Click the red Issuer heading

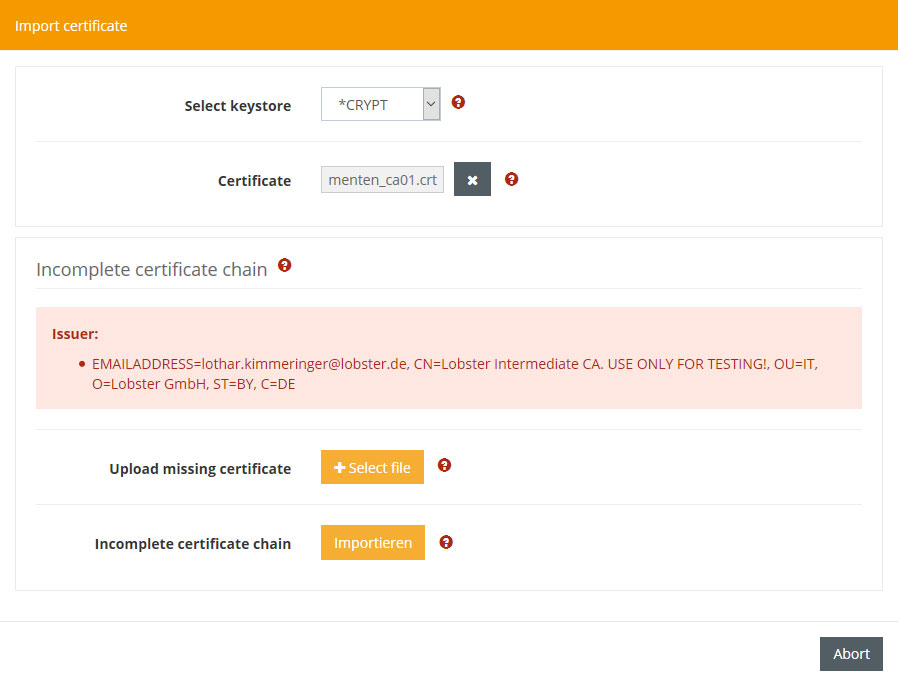point(75,334)
